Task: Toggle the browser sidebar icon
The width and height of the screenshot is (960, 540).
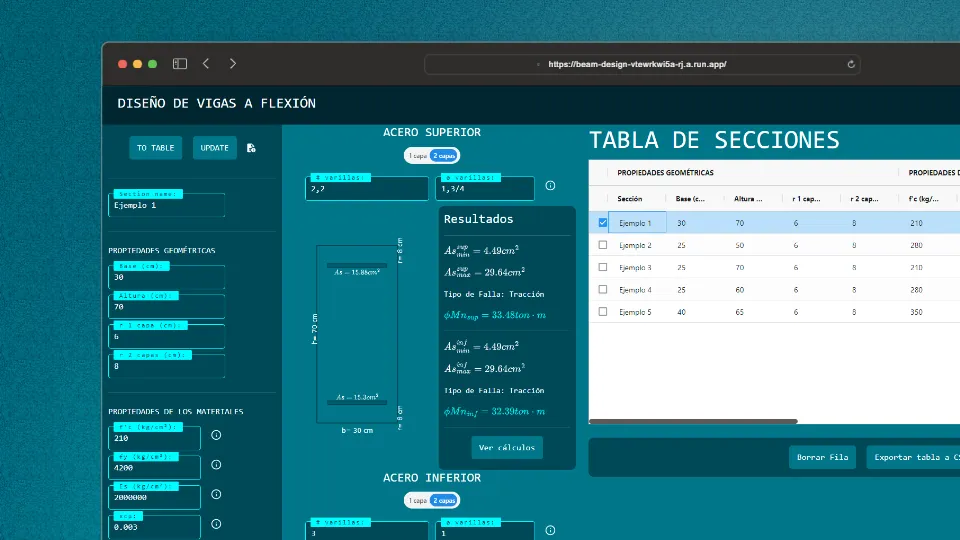Action: (180, 63)
